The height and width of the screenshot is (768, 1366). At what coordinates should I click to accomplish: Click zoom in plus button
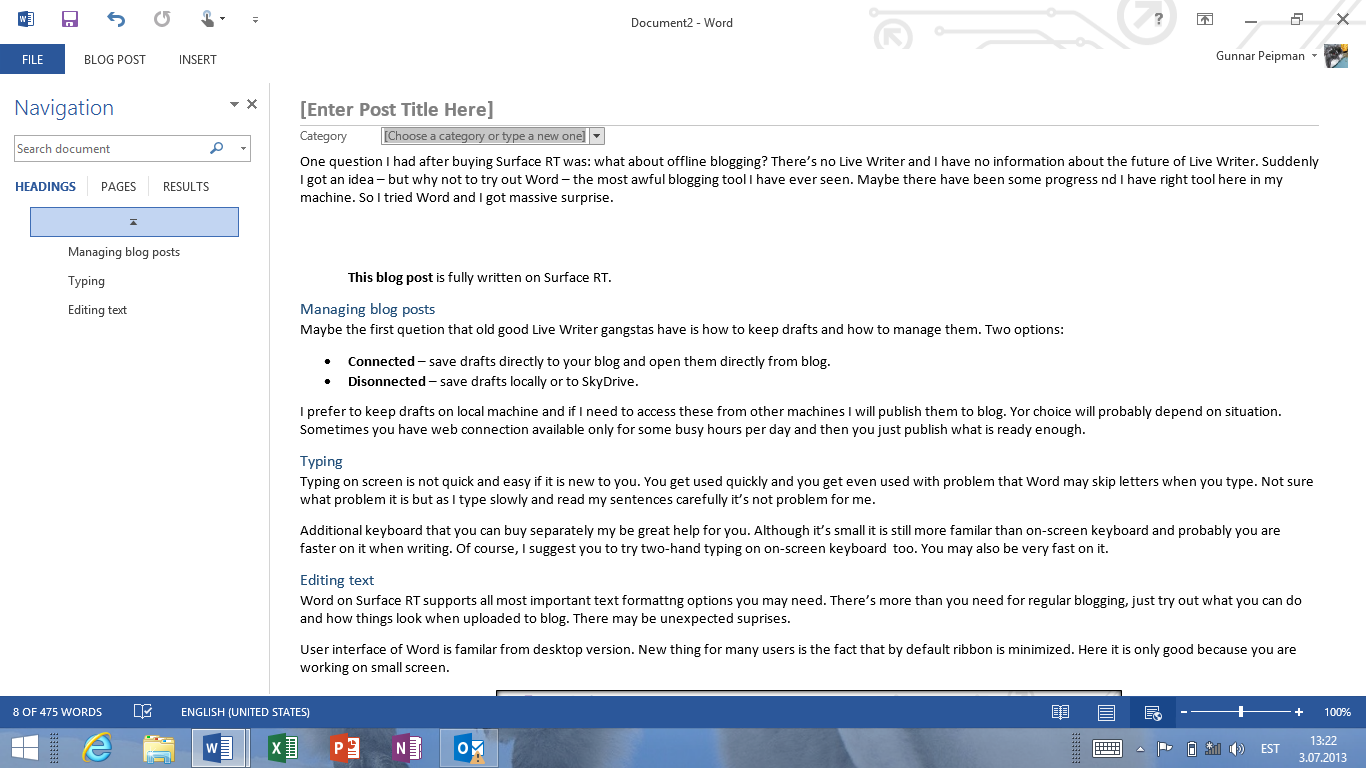1298,712
